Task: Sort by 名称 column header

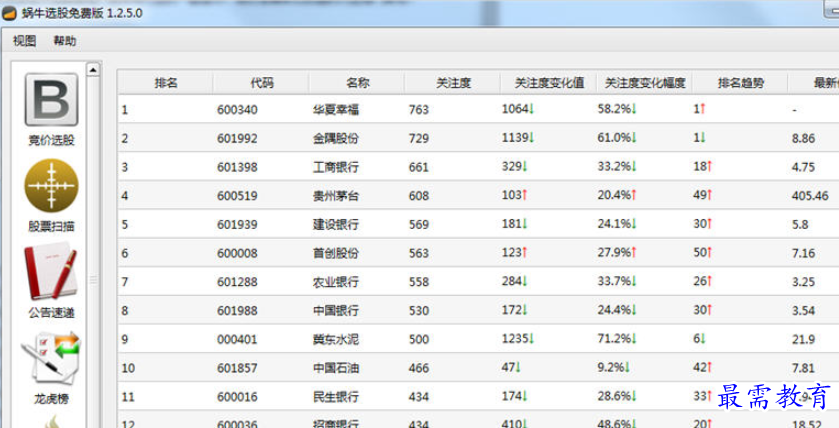Action: pyautogui.click(x=357, y=83)
